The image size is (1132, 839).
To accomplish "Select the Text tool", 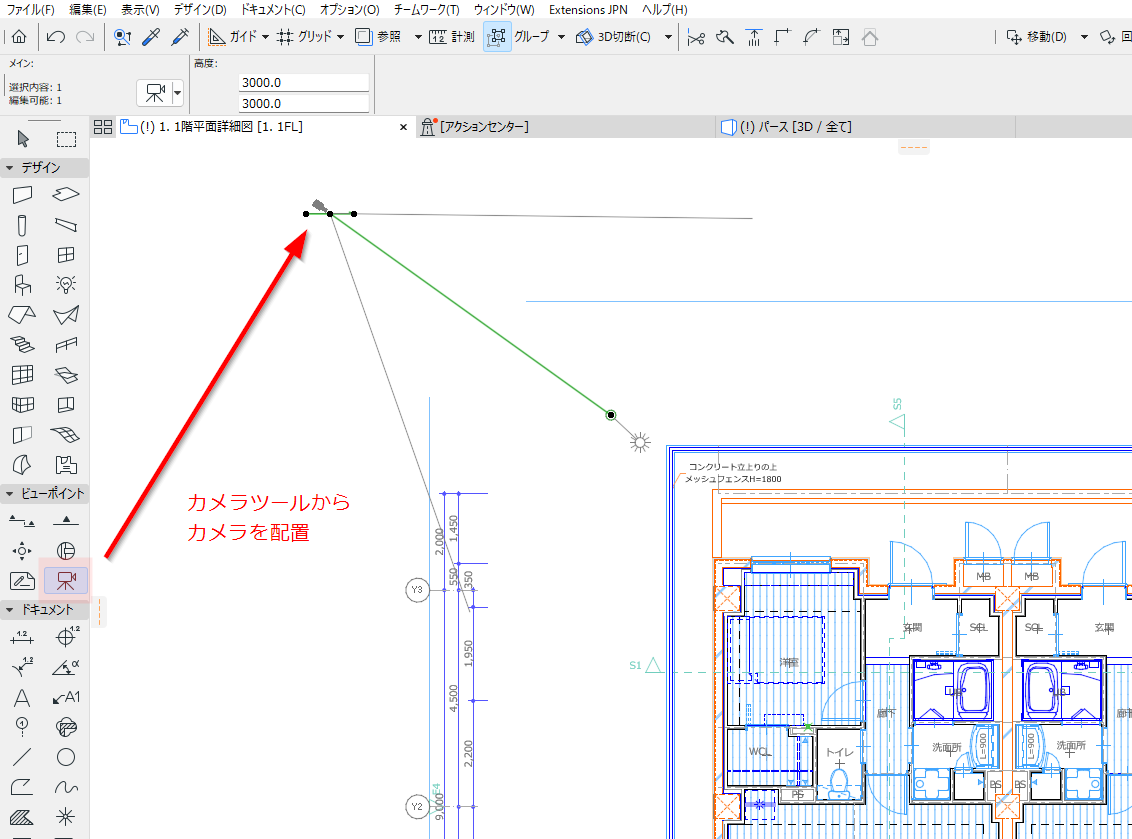I will pyautogui.click(x=22, y=697).
